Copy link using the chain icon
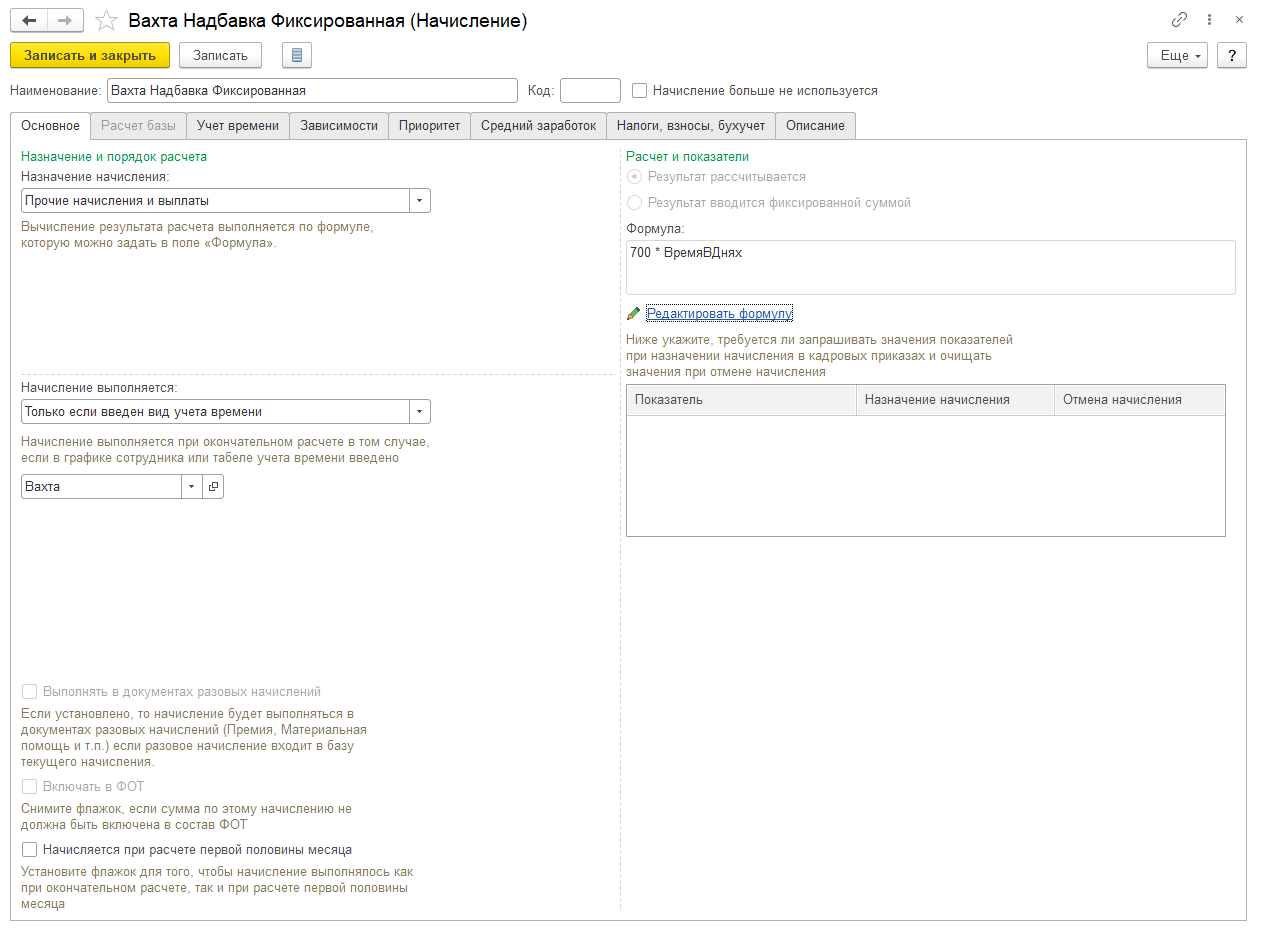 click(1180, 20)
